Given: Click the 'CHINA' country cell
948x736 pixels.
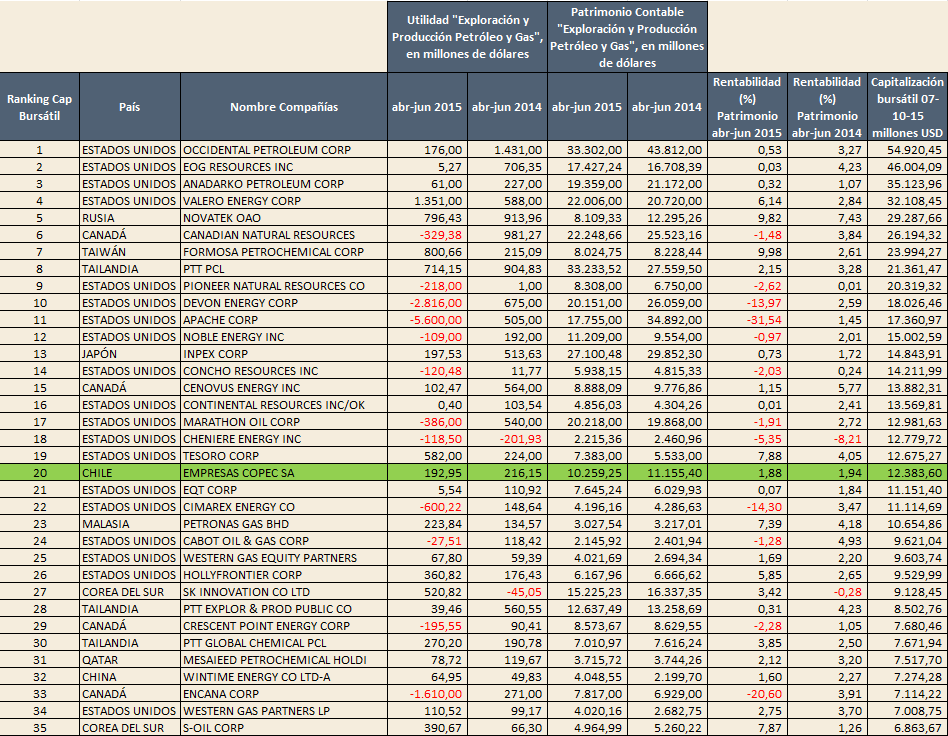Looking at the screenshot, I should pyautogui.click(x=129, y=677).
